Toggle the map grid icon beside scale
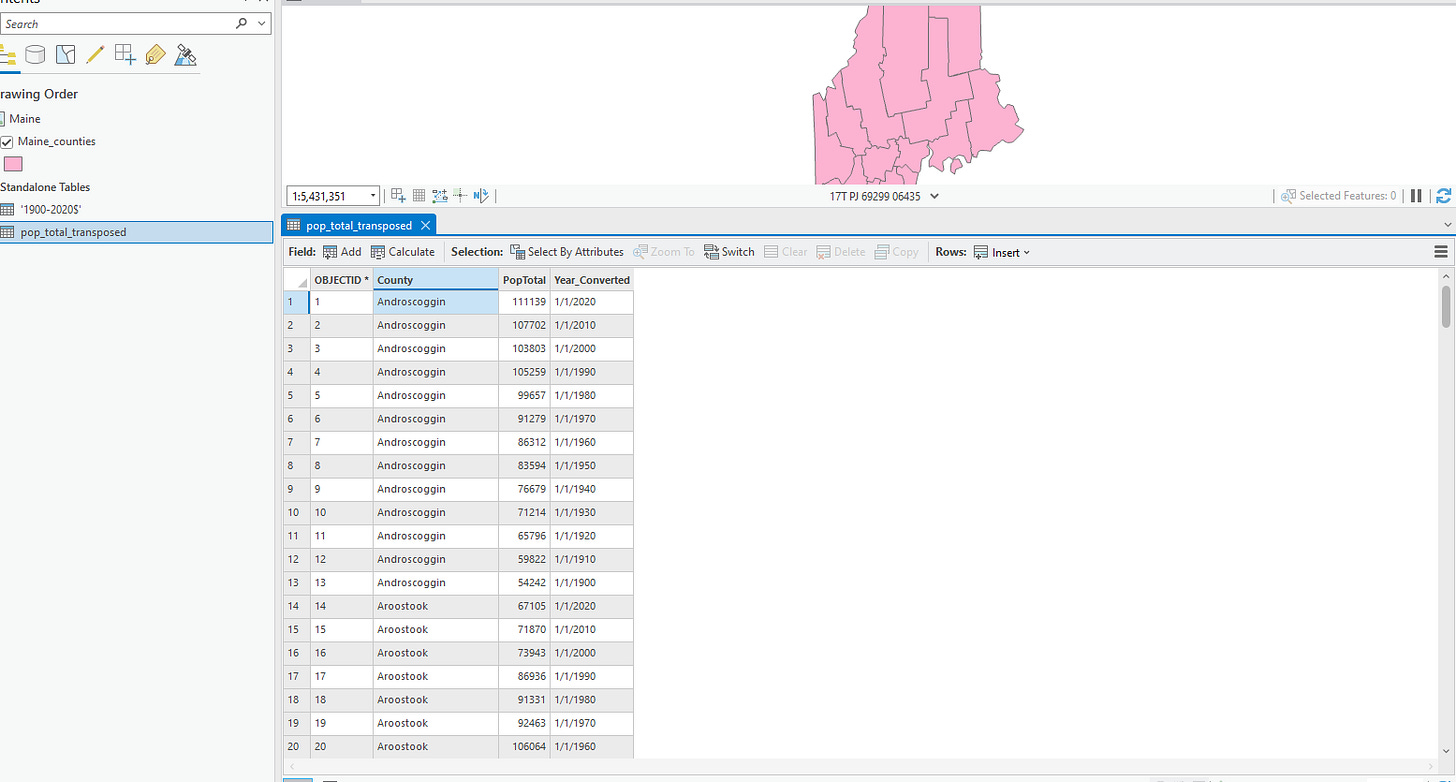This screenshot has width=1456, height=782. point(419,196)
